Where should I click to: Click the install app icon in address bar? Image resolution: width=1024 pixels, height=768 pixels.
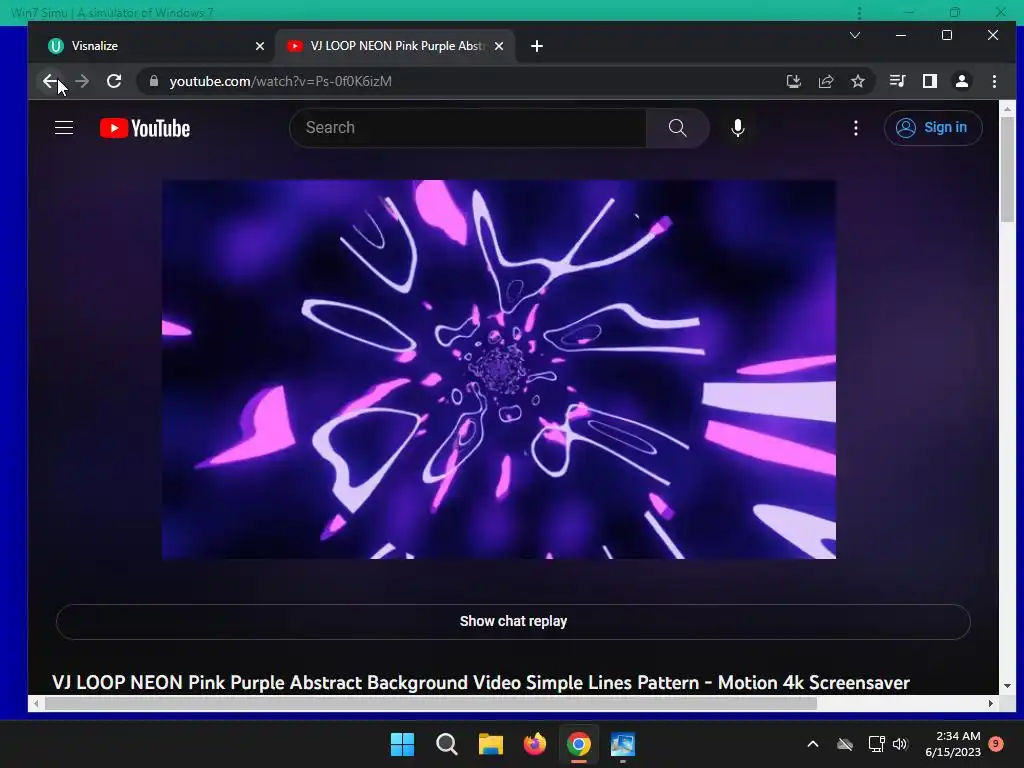pos(793,81)
